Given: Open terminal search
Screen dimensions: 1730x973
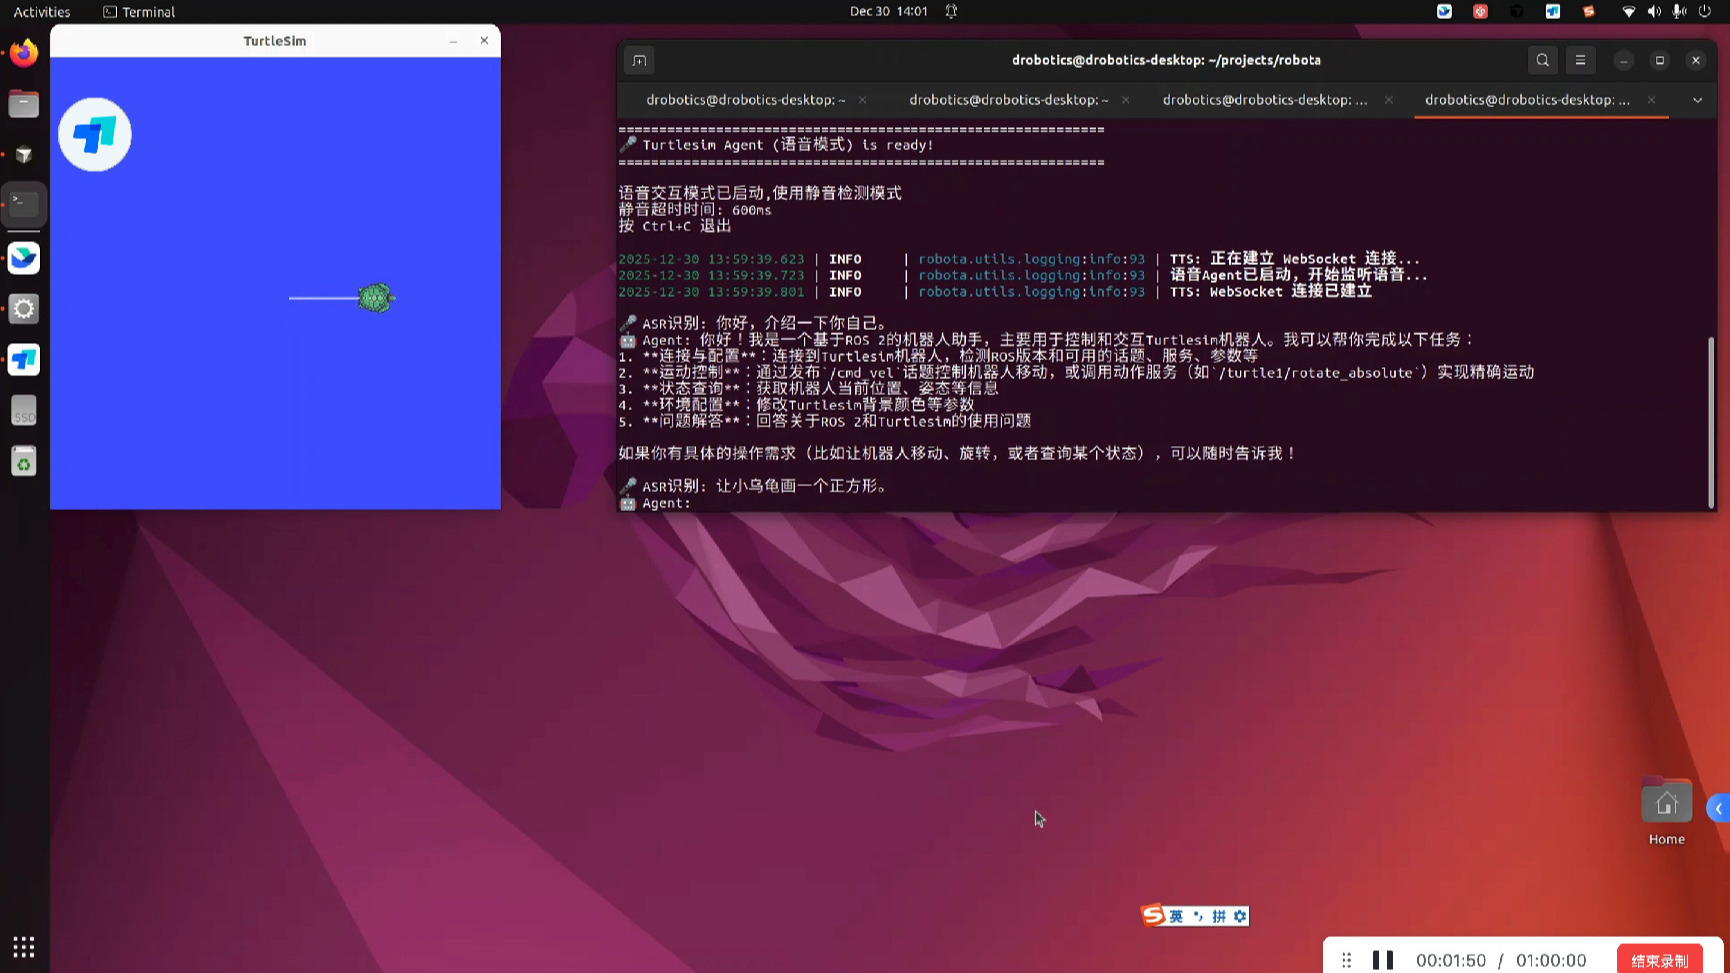Looking at the screenshot, I should (x=1543, y=60).
